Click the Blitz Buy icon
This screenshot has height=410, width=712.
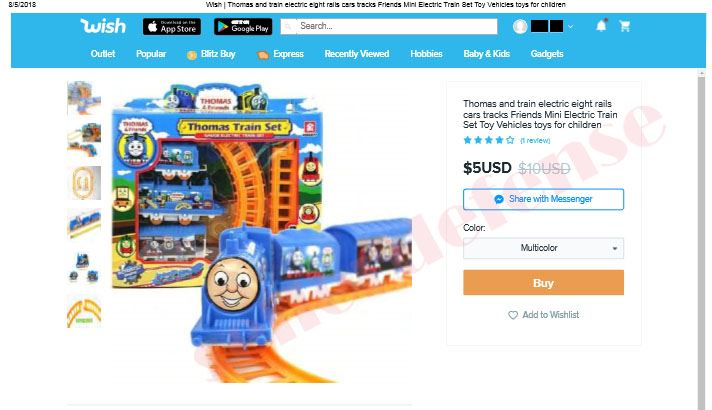pos(192,55)
